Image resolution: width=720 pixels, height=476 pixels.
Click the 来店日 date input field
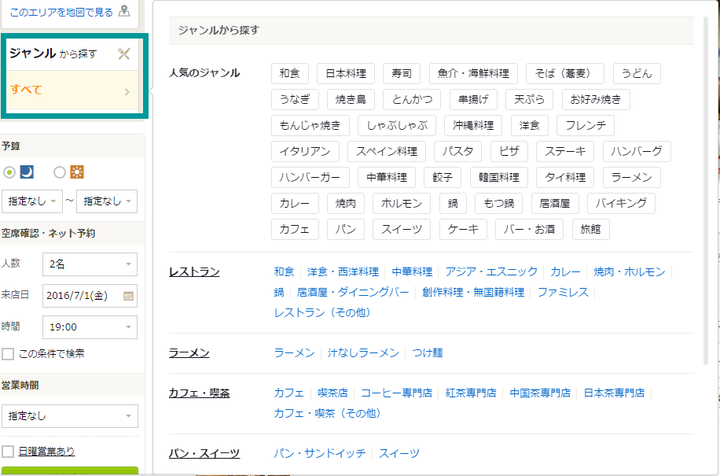[x=90, y=296]
